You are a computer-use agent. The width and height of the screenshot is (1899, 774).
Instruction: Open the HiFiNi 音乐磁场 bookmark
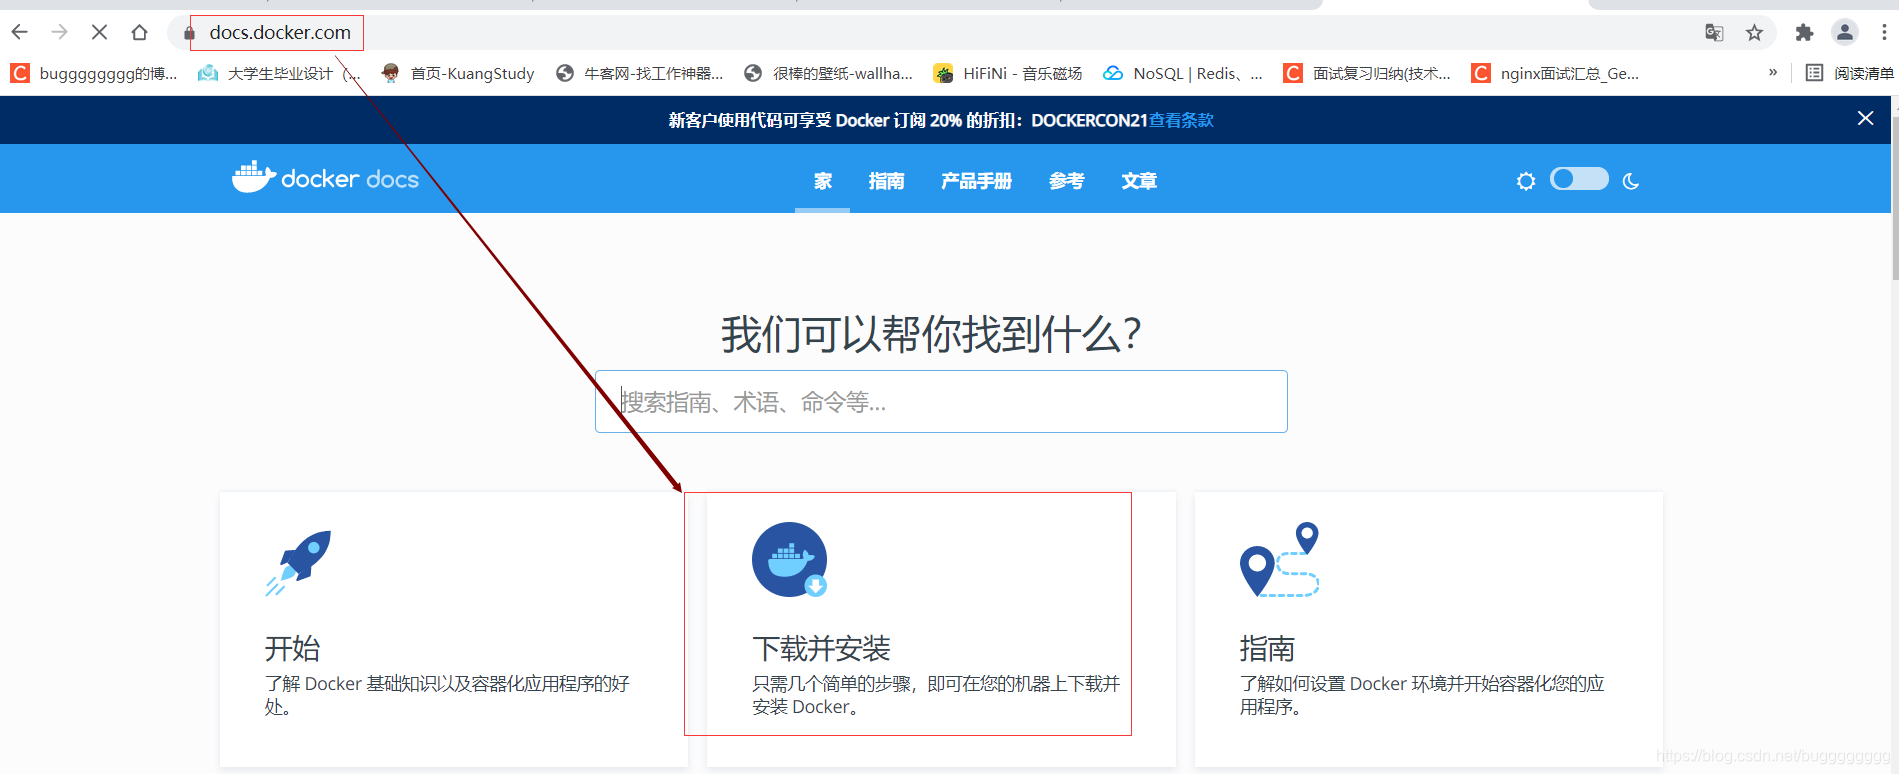click(x=1008, y=73)
